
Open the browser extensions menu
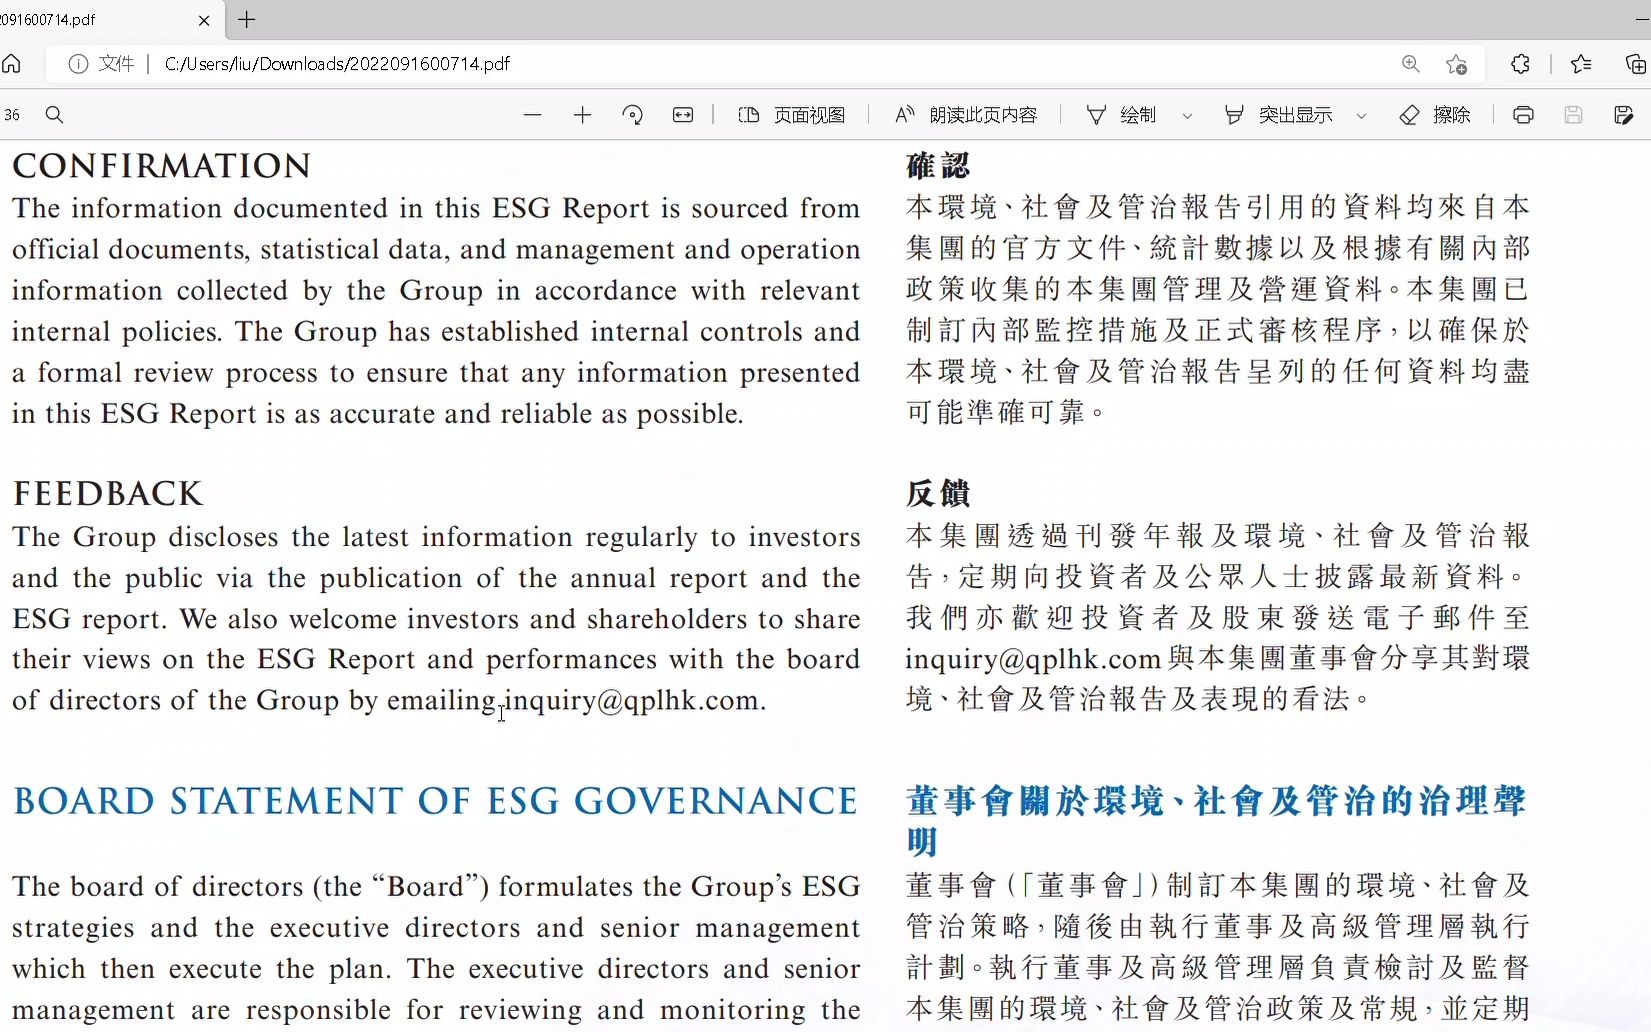click(1521, 64)
